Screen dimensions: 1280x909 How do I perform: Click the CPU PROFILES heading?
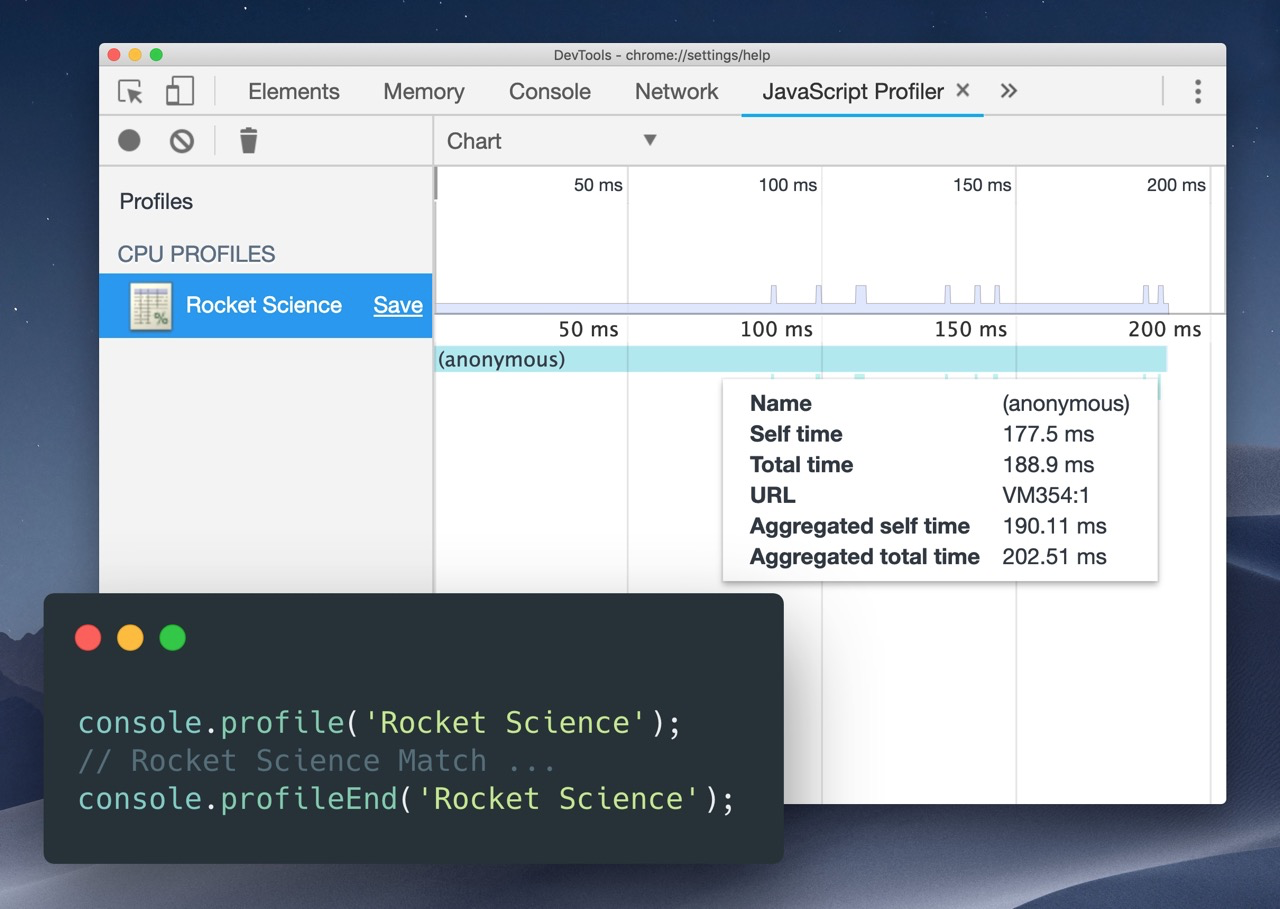point(196,254)
